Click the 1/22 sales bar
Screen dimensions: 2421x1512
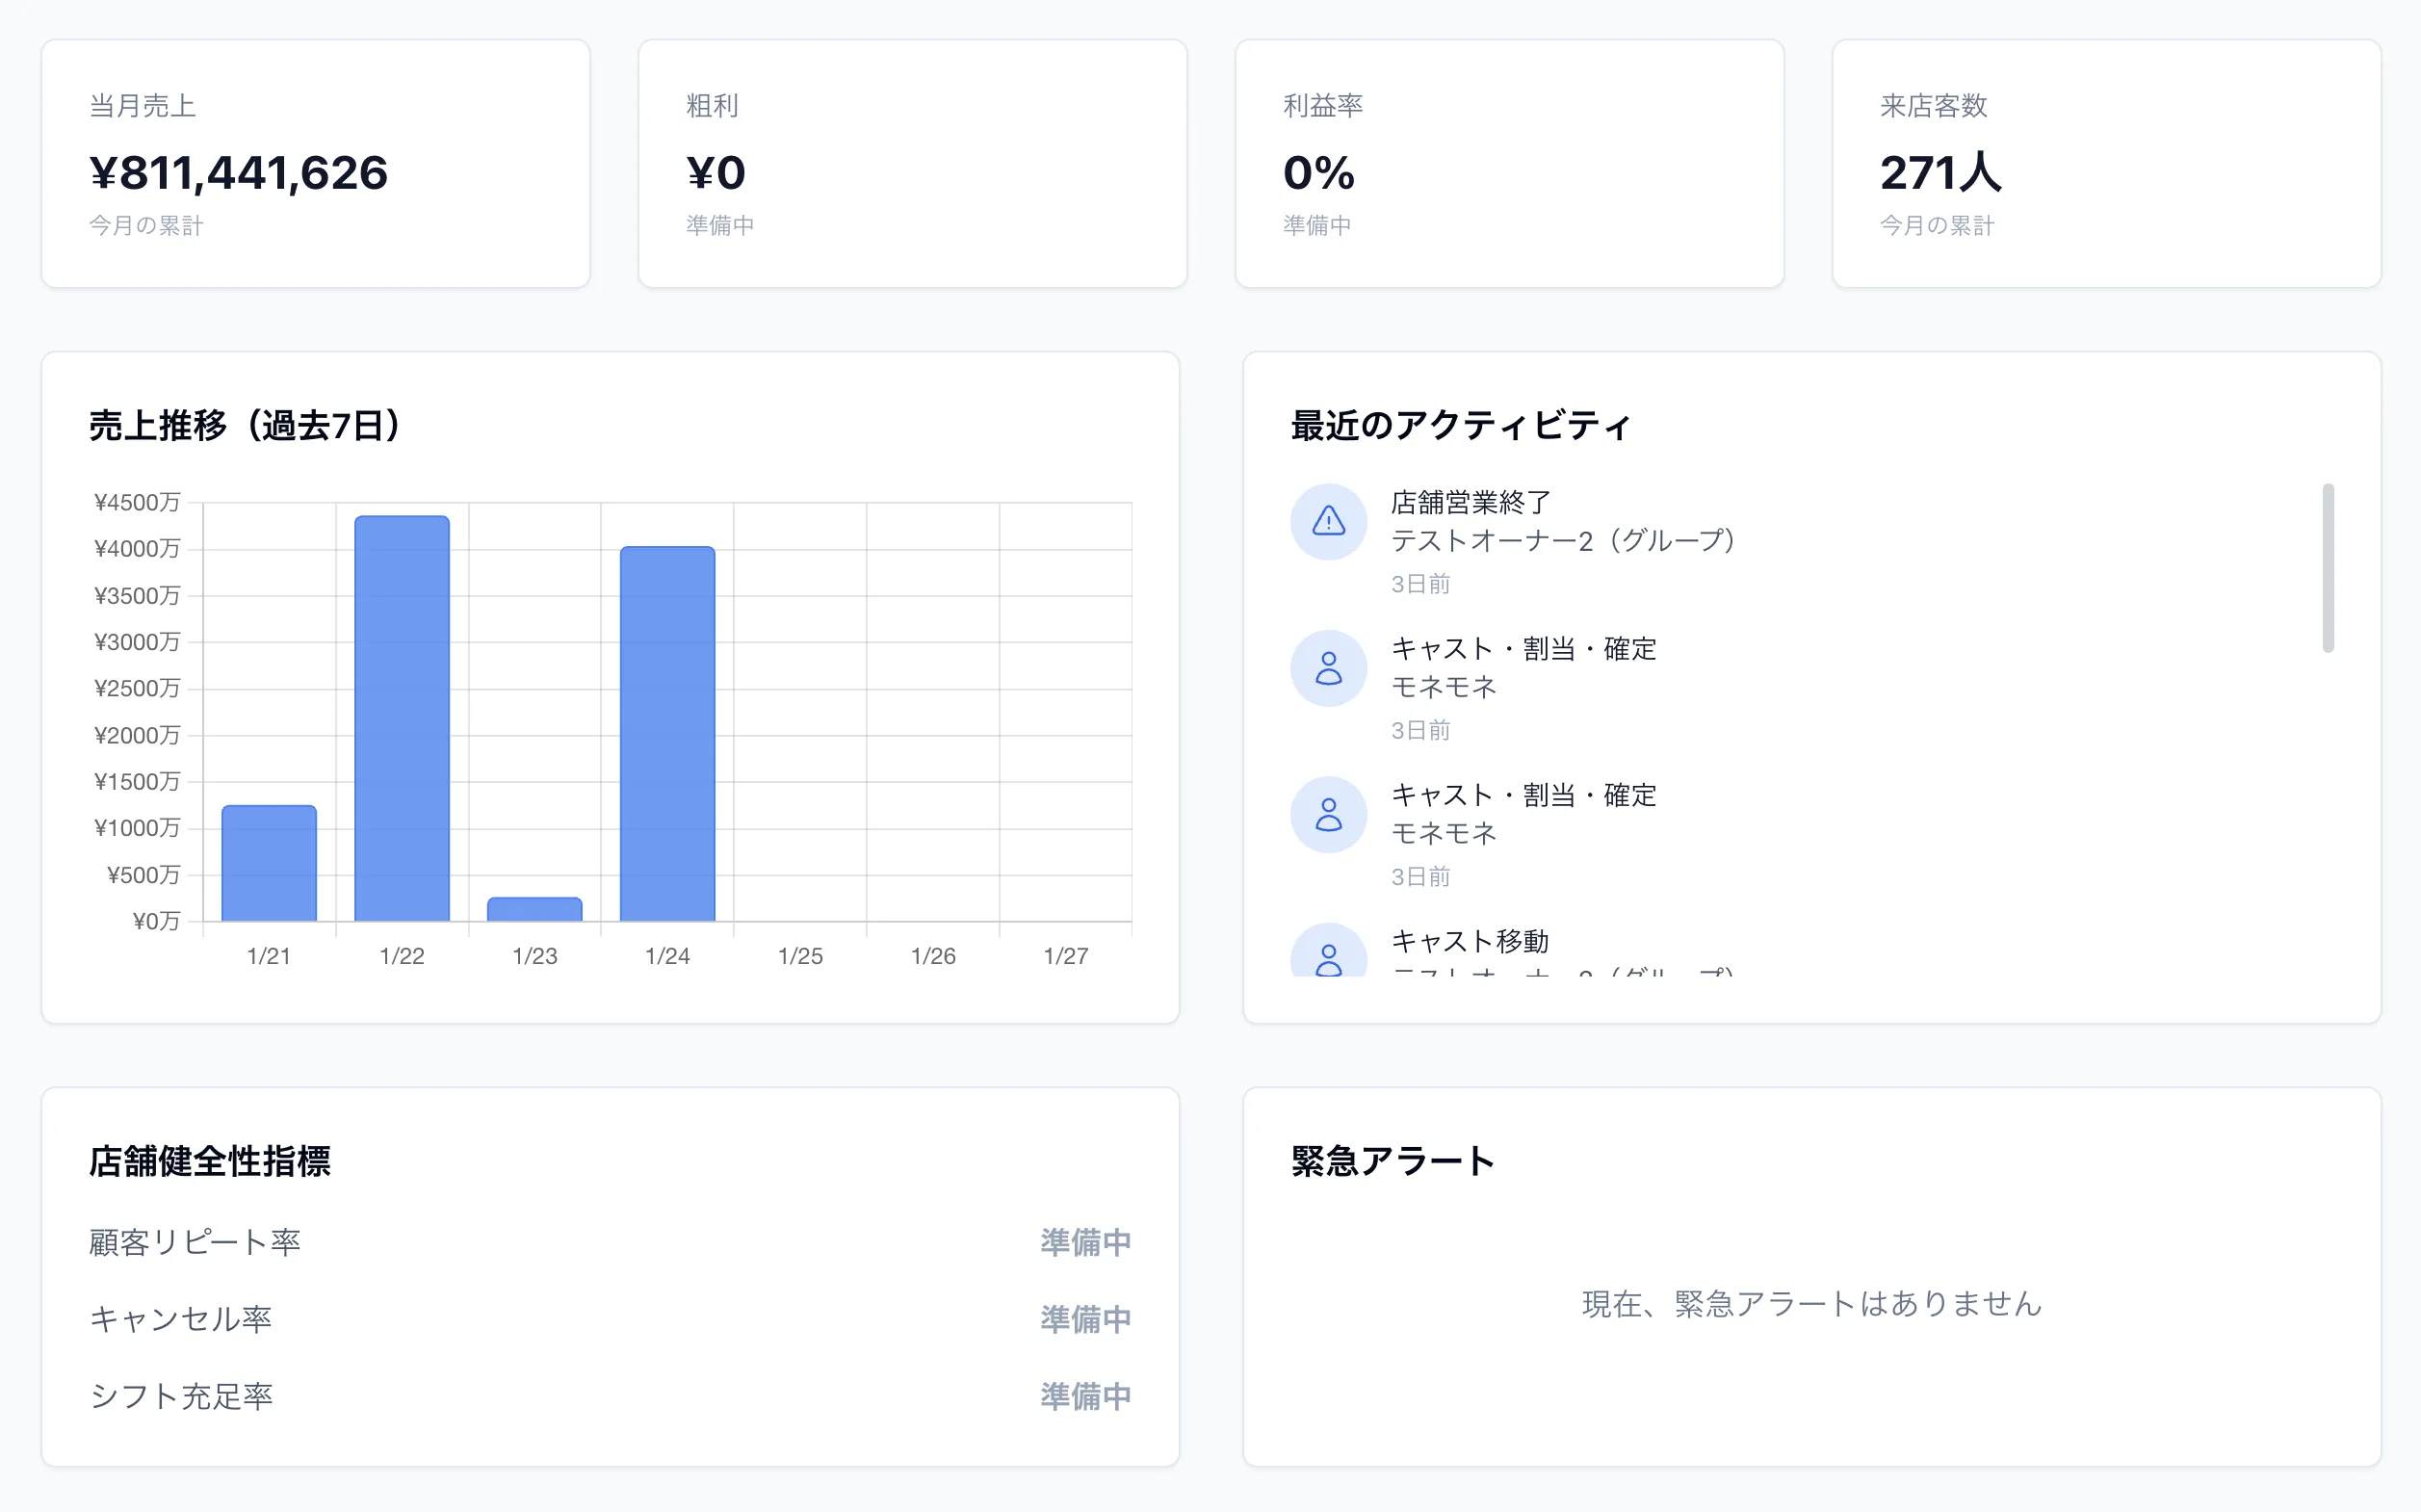pyautogui.click(x=402, y=718)
